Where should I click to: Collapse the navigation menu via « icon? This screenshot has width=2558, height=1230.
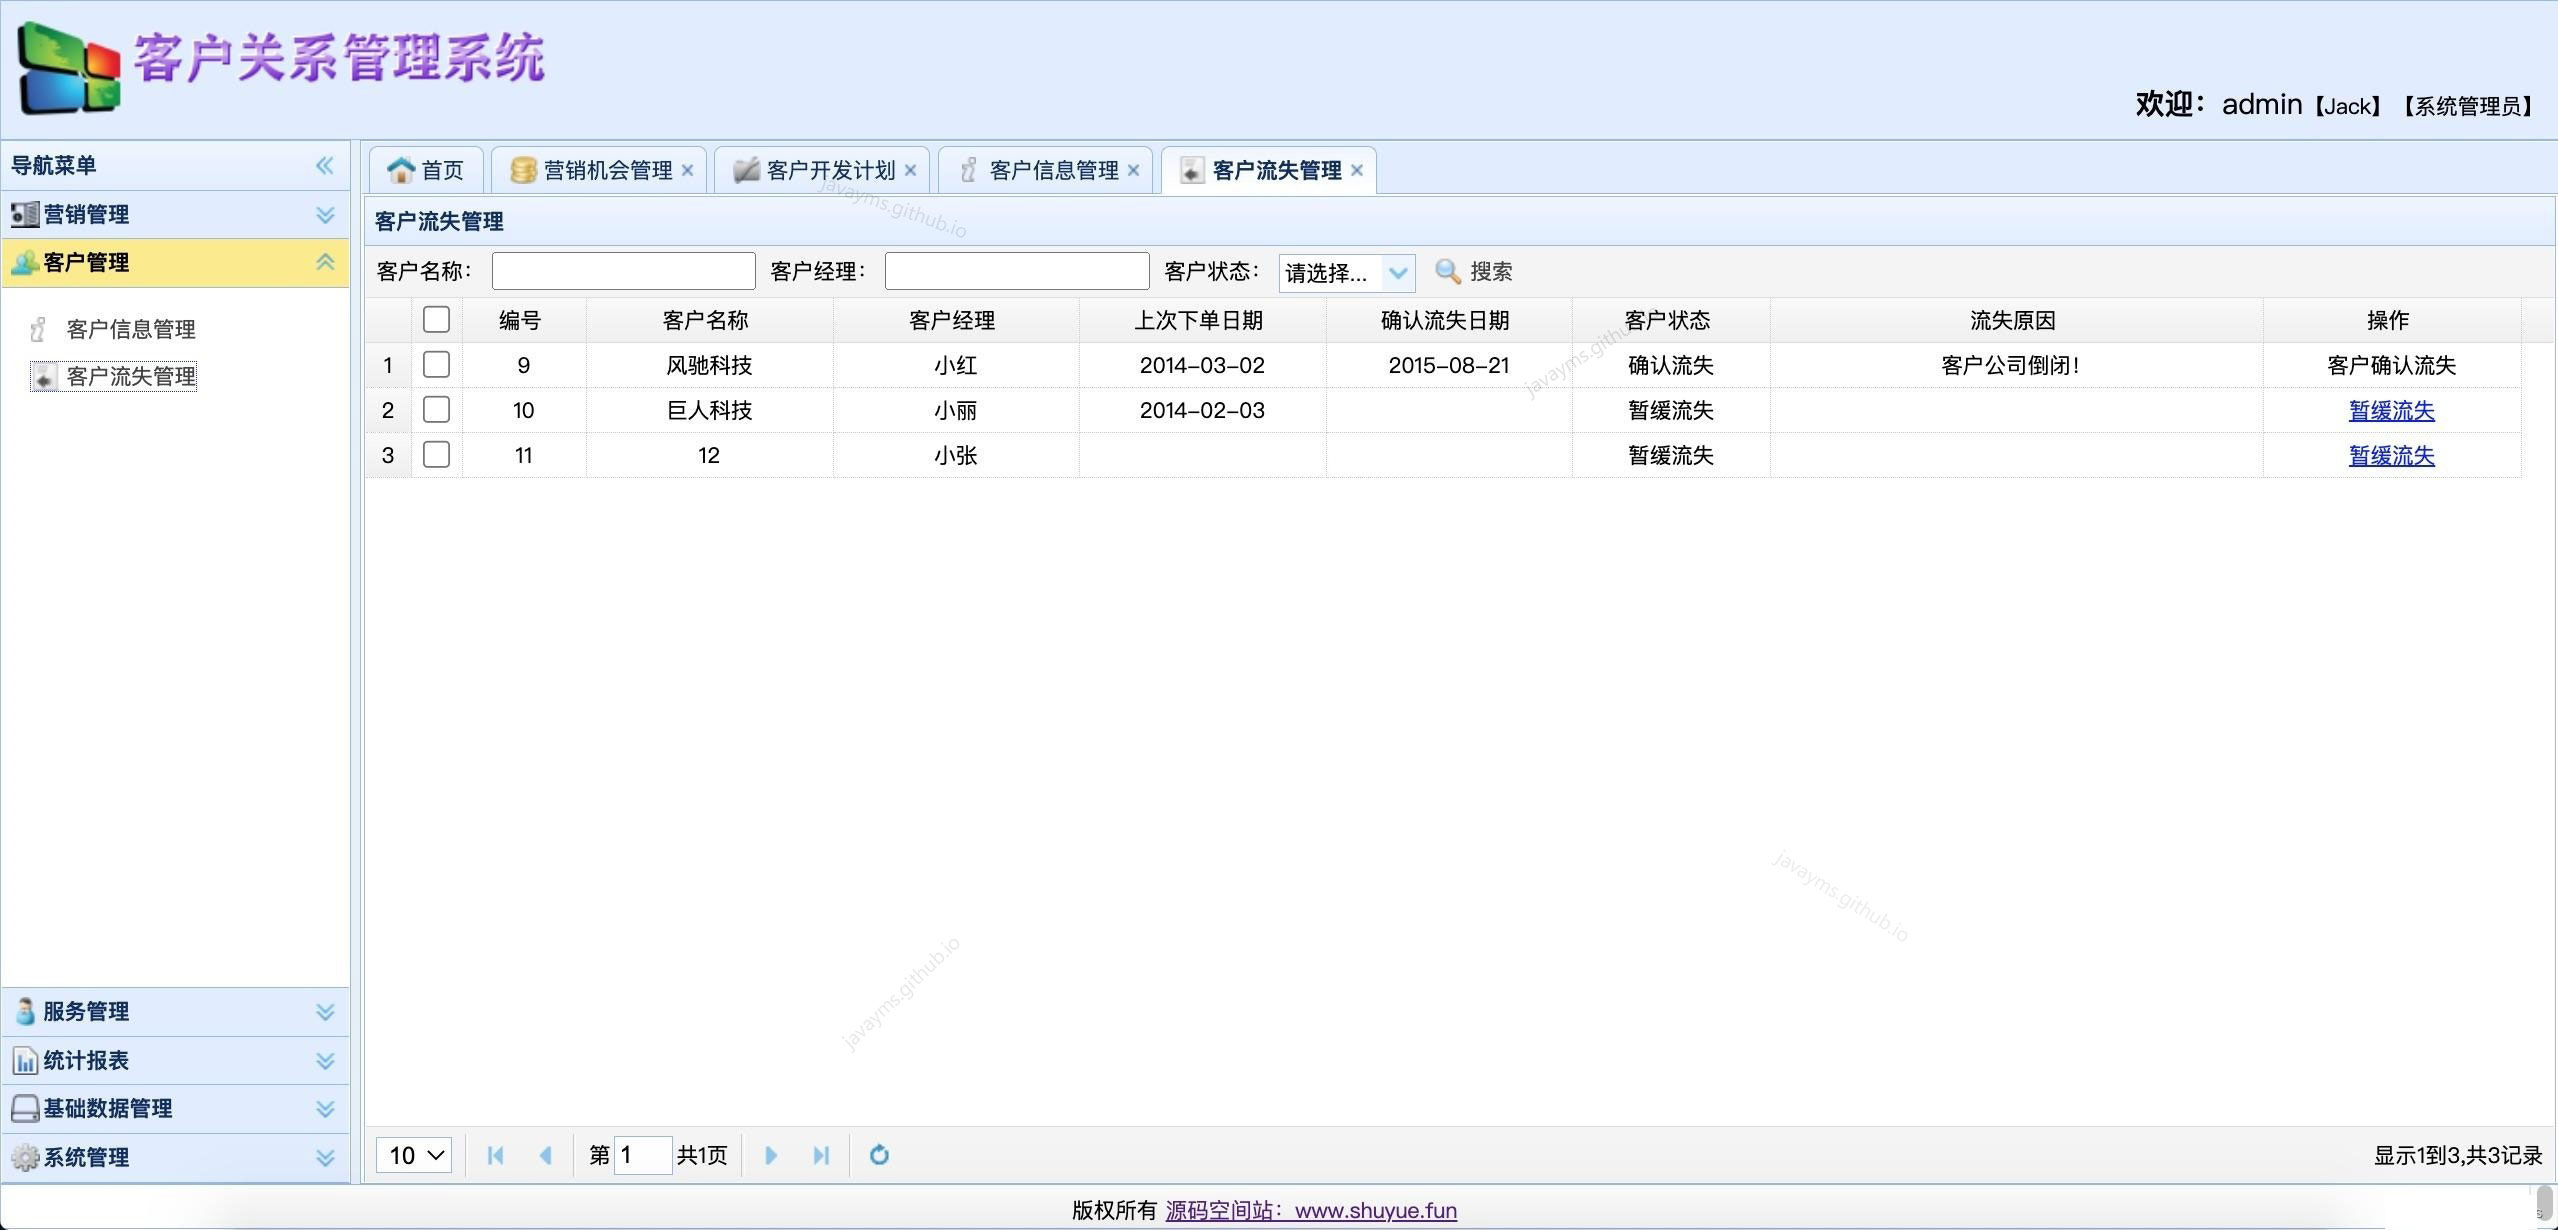pyautogui.click(x=324, y=165)
